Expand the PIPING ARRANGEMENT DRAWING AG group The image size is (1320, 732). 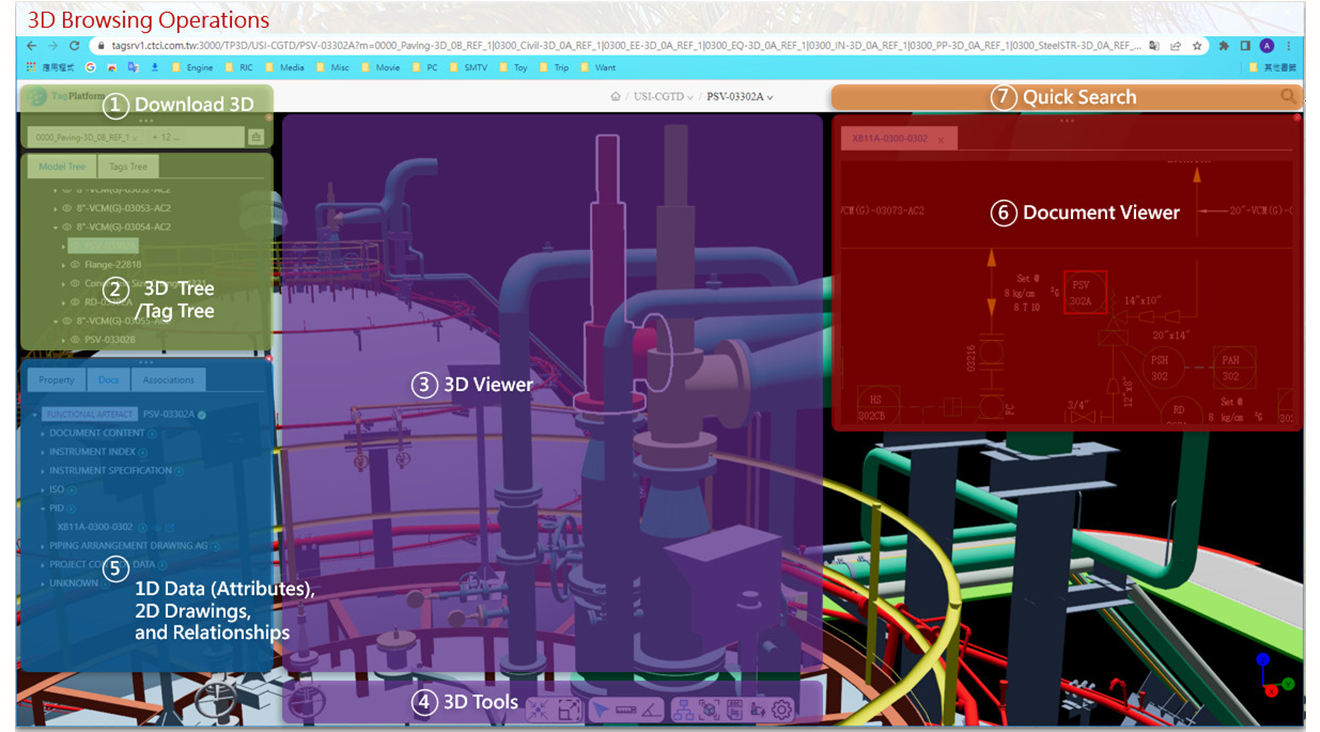[x=43, y=547]
